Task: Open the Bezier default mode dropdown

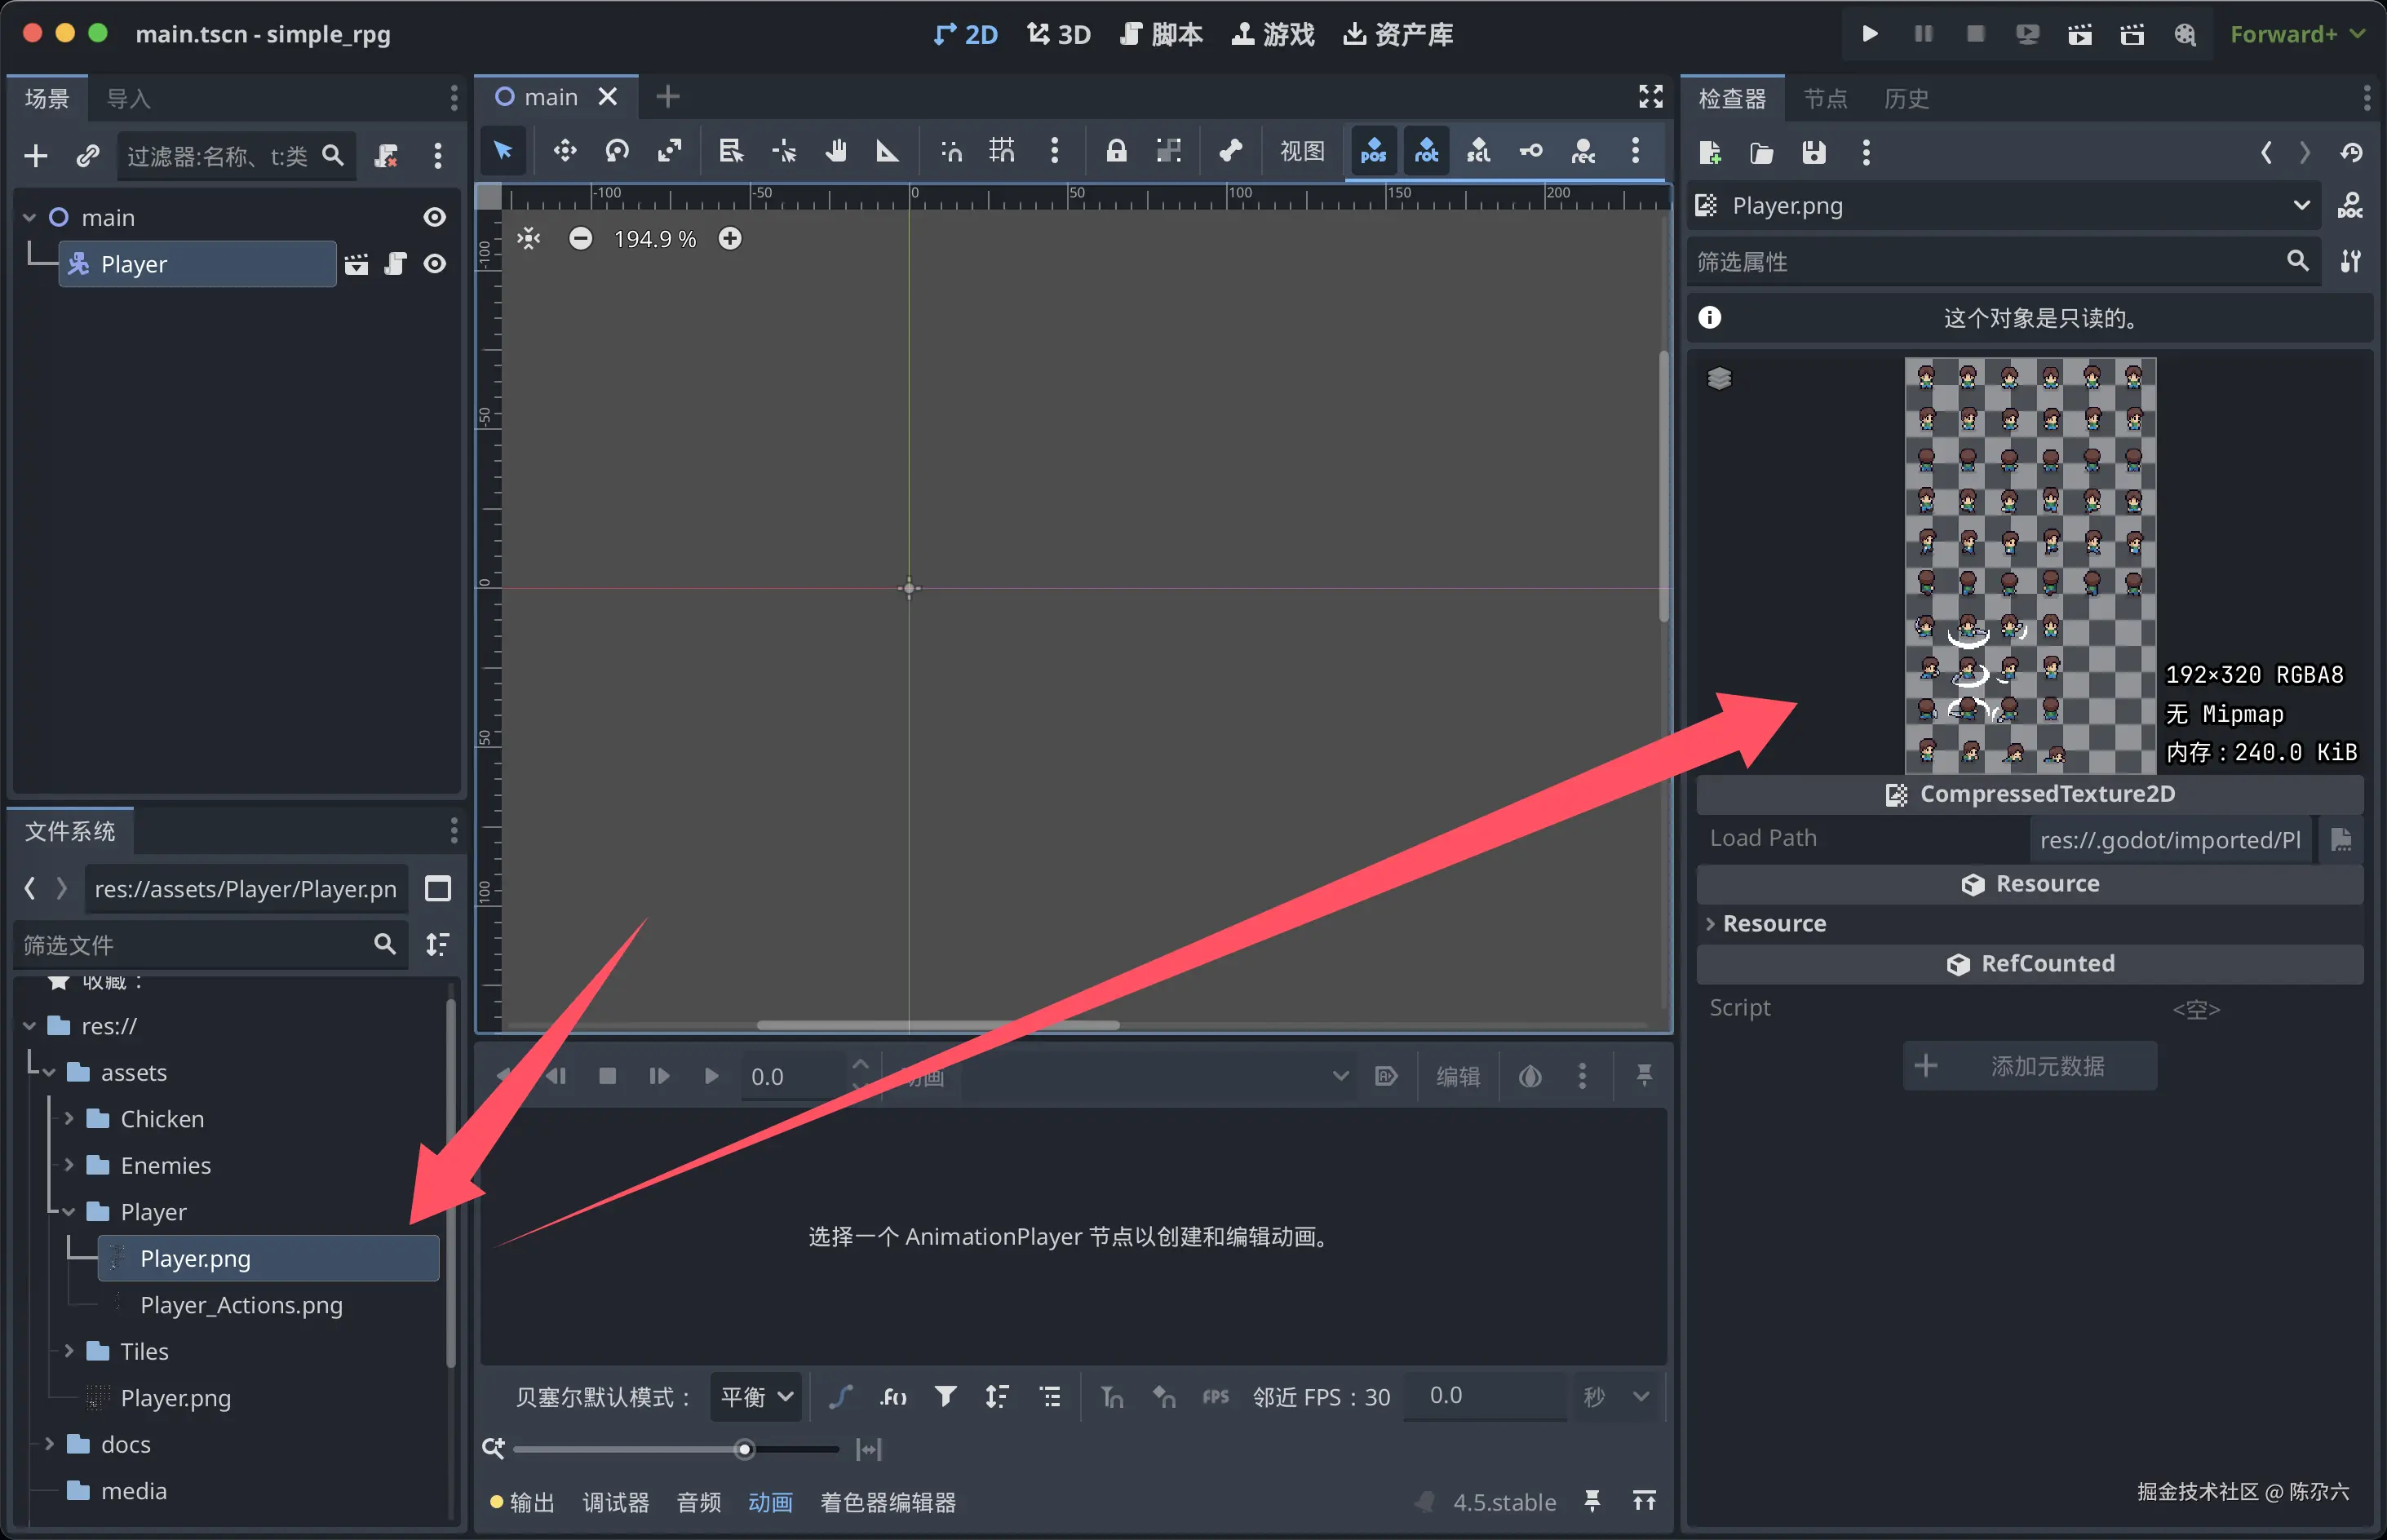Action: (757, 1397)
